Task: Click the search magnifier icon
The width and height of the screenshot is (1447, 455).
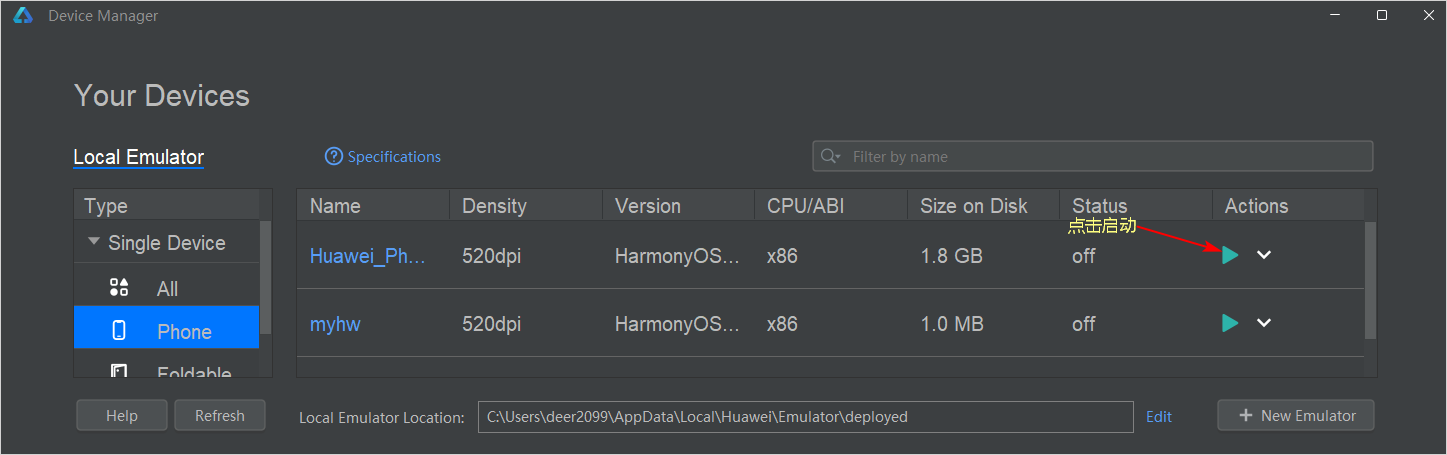Action: click(x=830, y=157)
